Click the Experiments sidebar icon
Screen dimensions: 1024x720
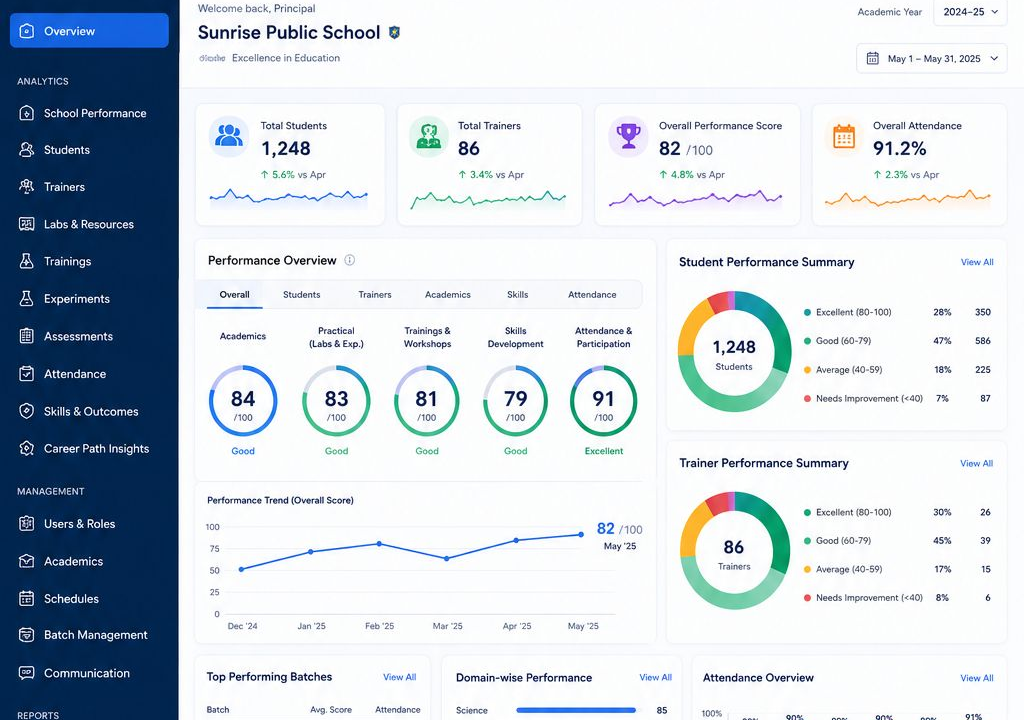tap(27, 299)
